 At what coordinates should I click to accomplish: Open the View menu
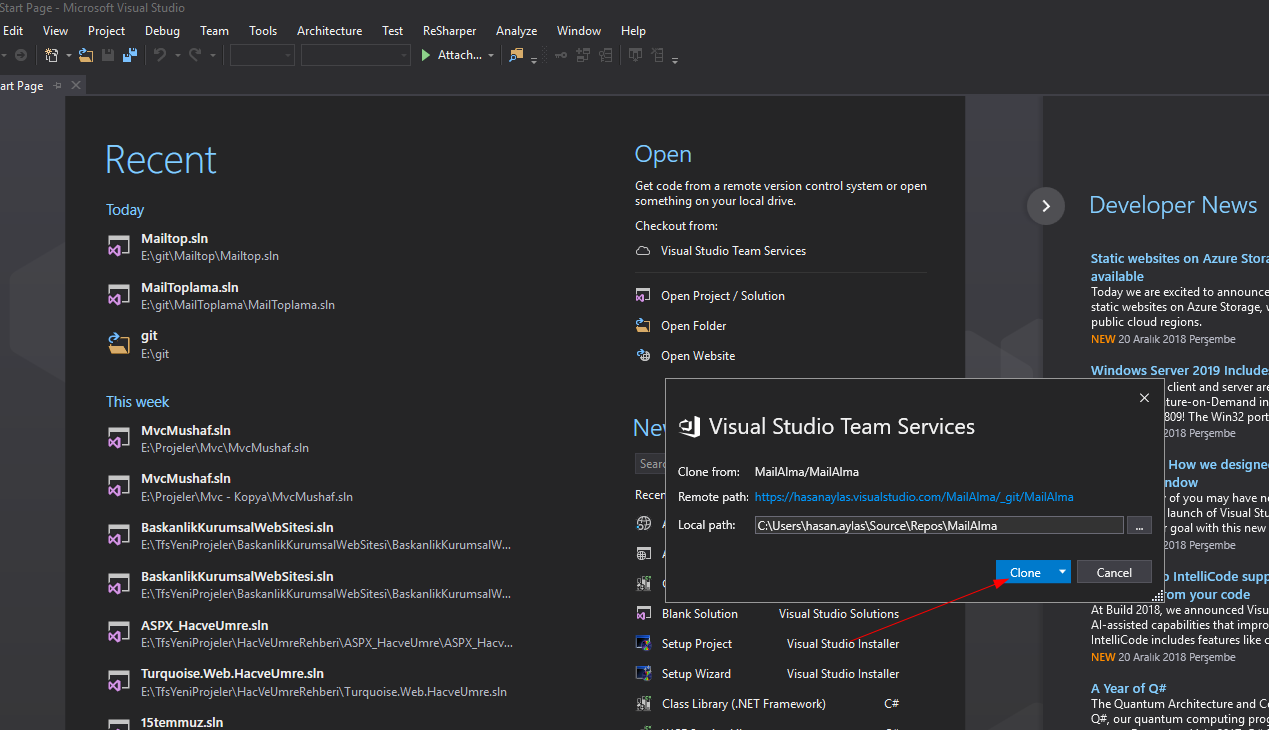[x=56, y=31]
